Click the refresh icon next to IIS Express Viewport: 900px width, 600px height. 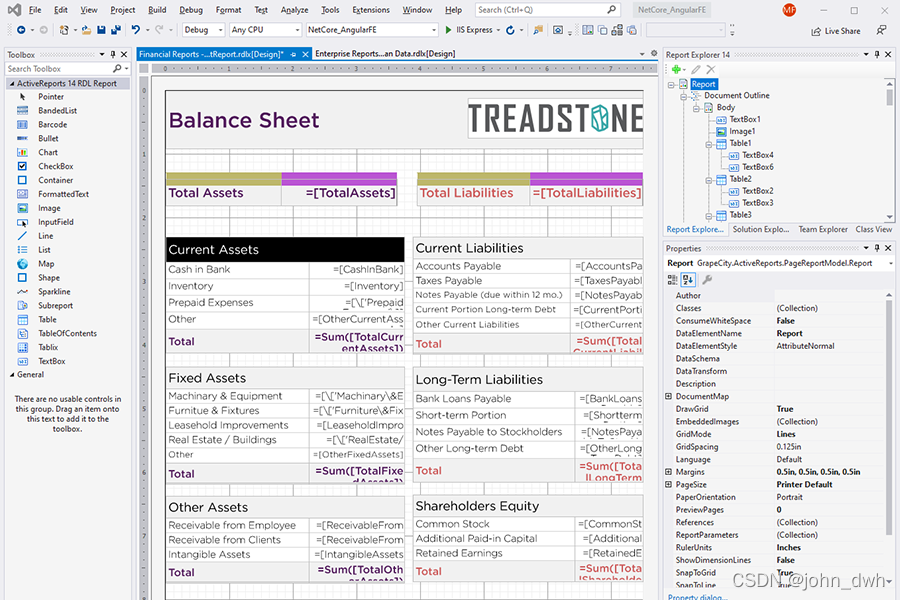pos(510,30)
